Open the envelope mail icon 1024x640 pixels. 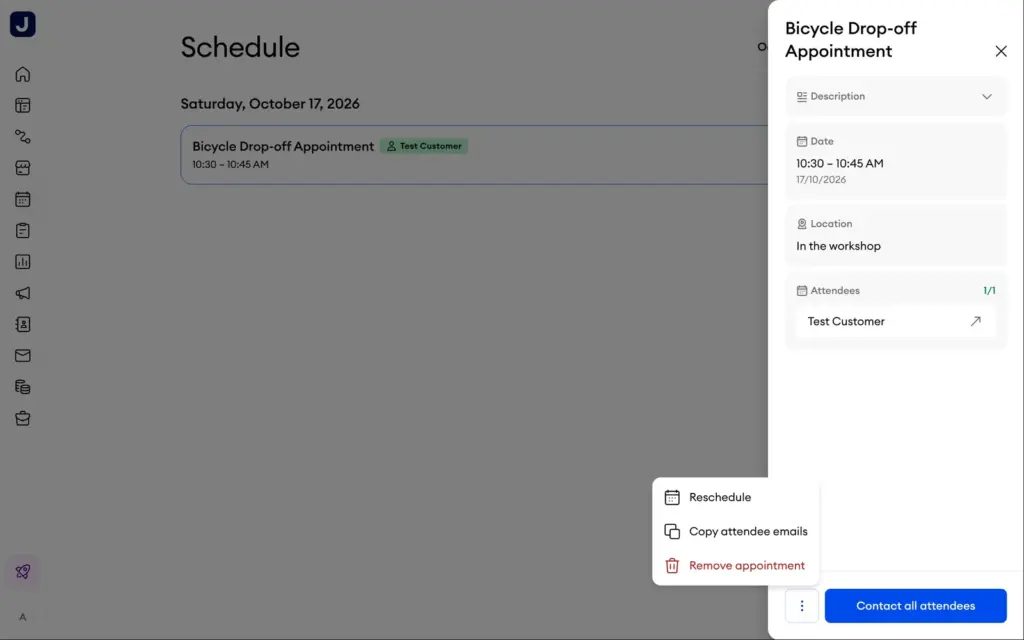pos(23,355)
